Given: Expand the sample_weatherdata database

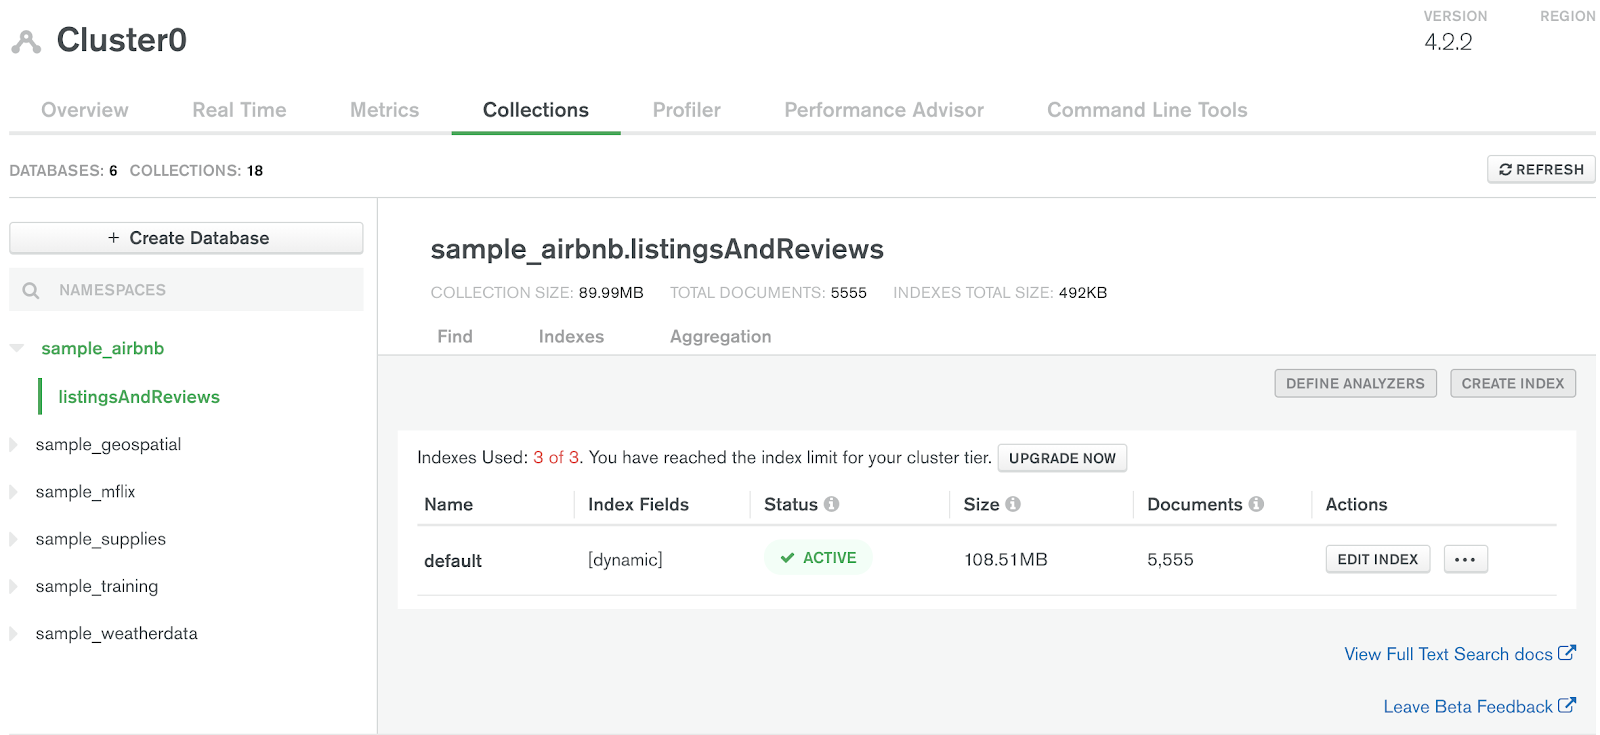Looking at the screenshot, I should point(14,633).
